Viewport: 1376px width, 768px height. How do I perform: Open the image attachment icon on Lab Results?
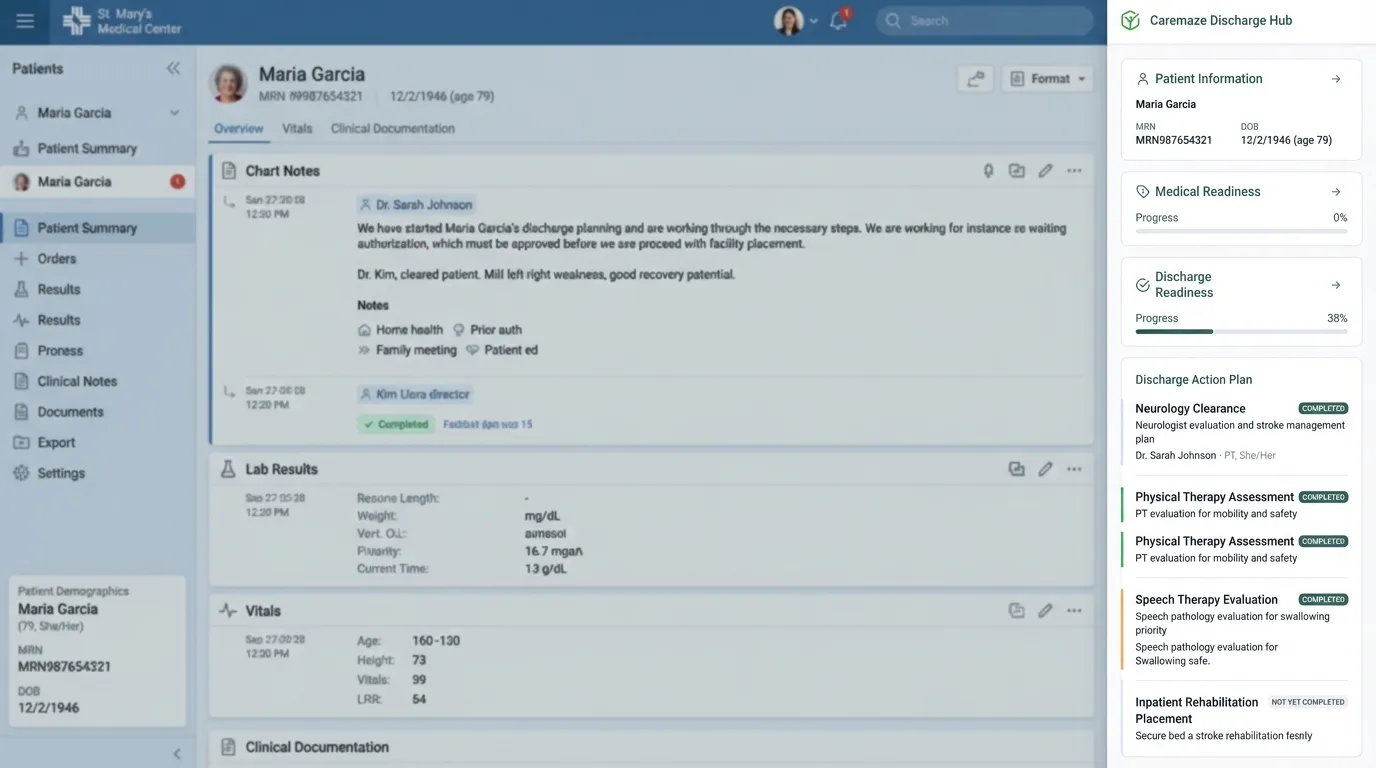coord(1017,468)
